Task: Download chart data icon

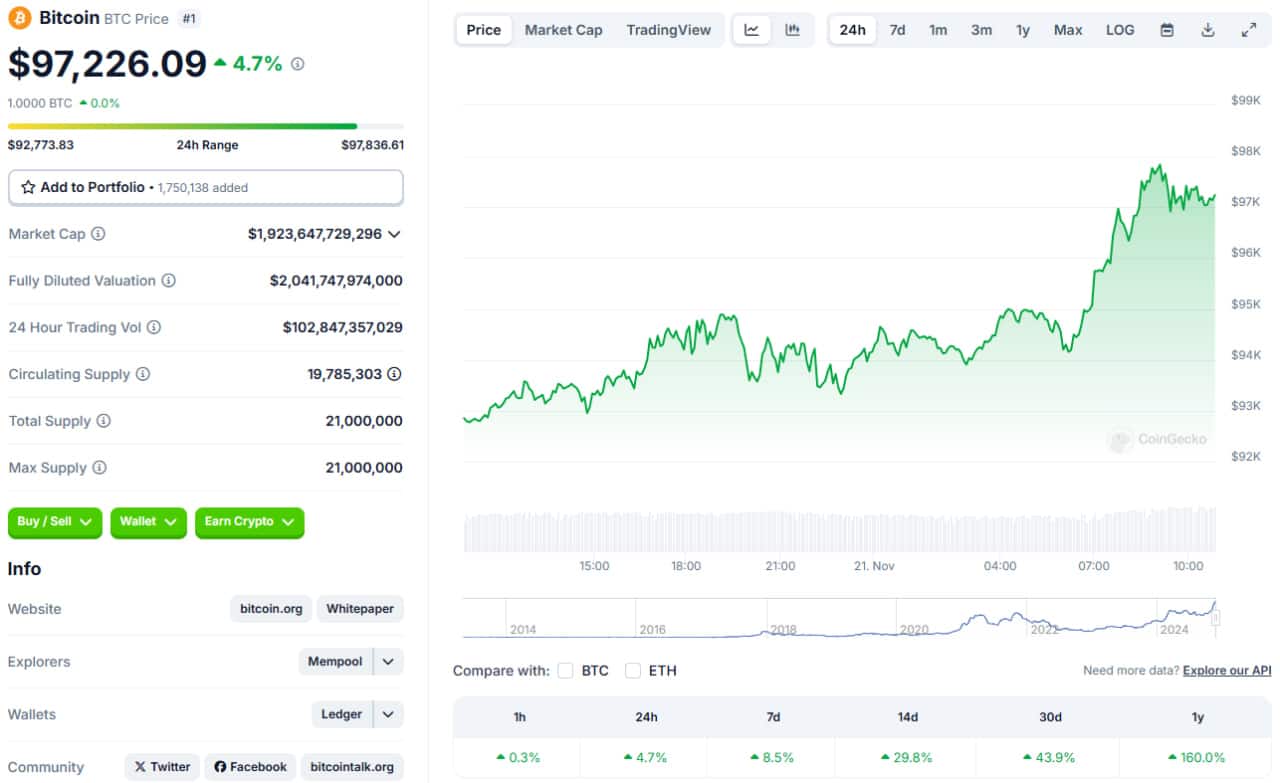Action: pos(1208,30)
